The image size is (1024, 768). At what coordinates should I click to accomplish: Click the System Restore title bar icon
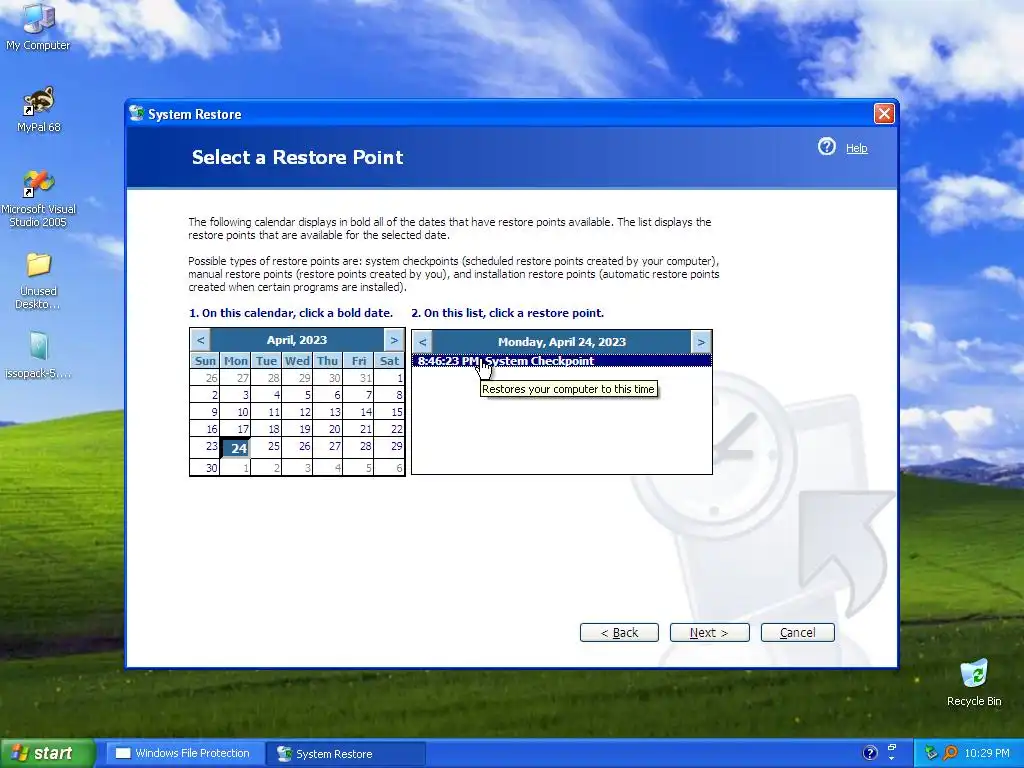[136, 114]
